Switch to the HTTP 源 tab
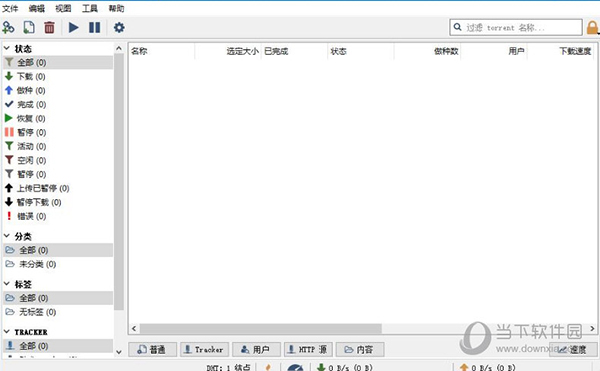 pyautogui.click(x=308, y=349)
